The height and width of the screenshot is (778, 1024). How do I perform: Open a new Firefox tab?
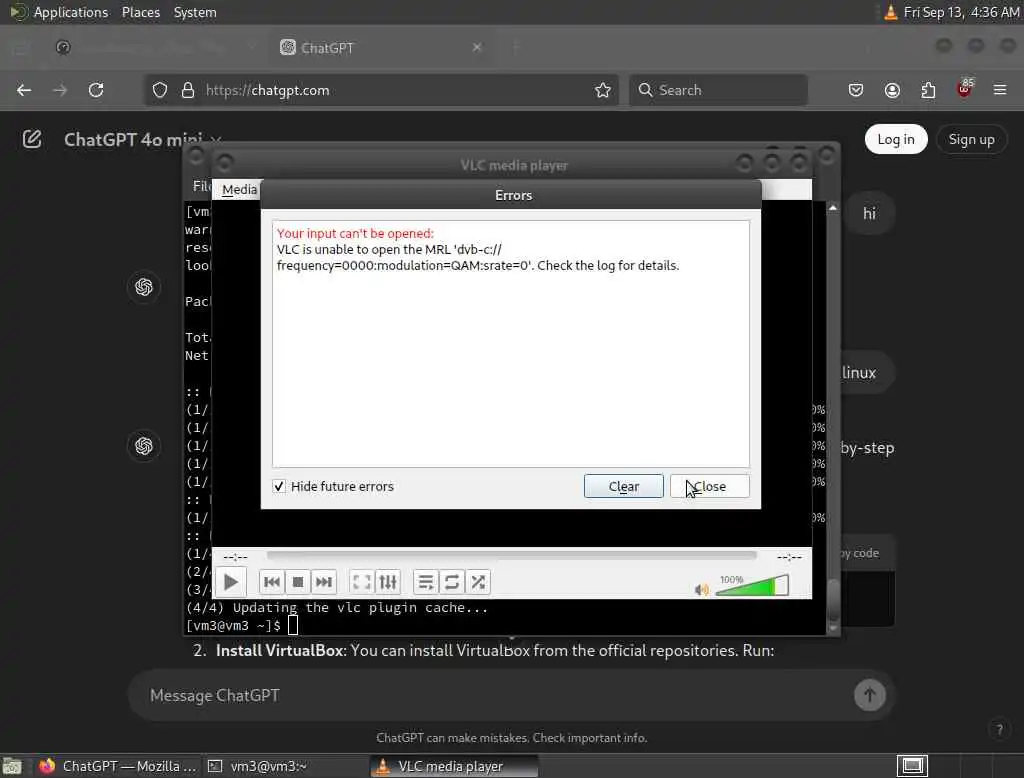click(515, 47)
